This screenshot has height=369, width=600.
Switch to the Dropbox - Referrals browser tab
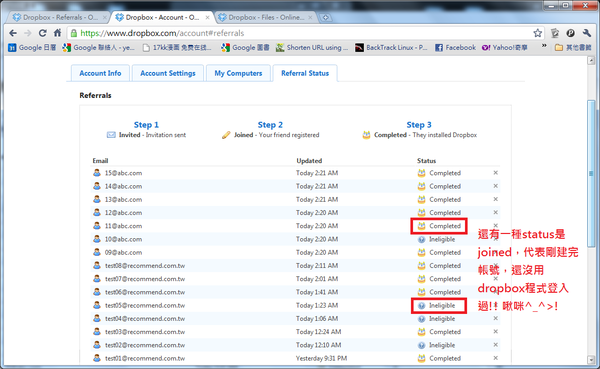(x=59, y=17)
